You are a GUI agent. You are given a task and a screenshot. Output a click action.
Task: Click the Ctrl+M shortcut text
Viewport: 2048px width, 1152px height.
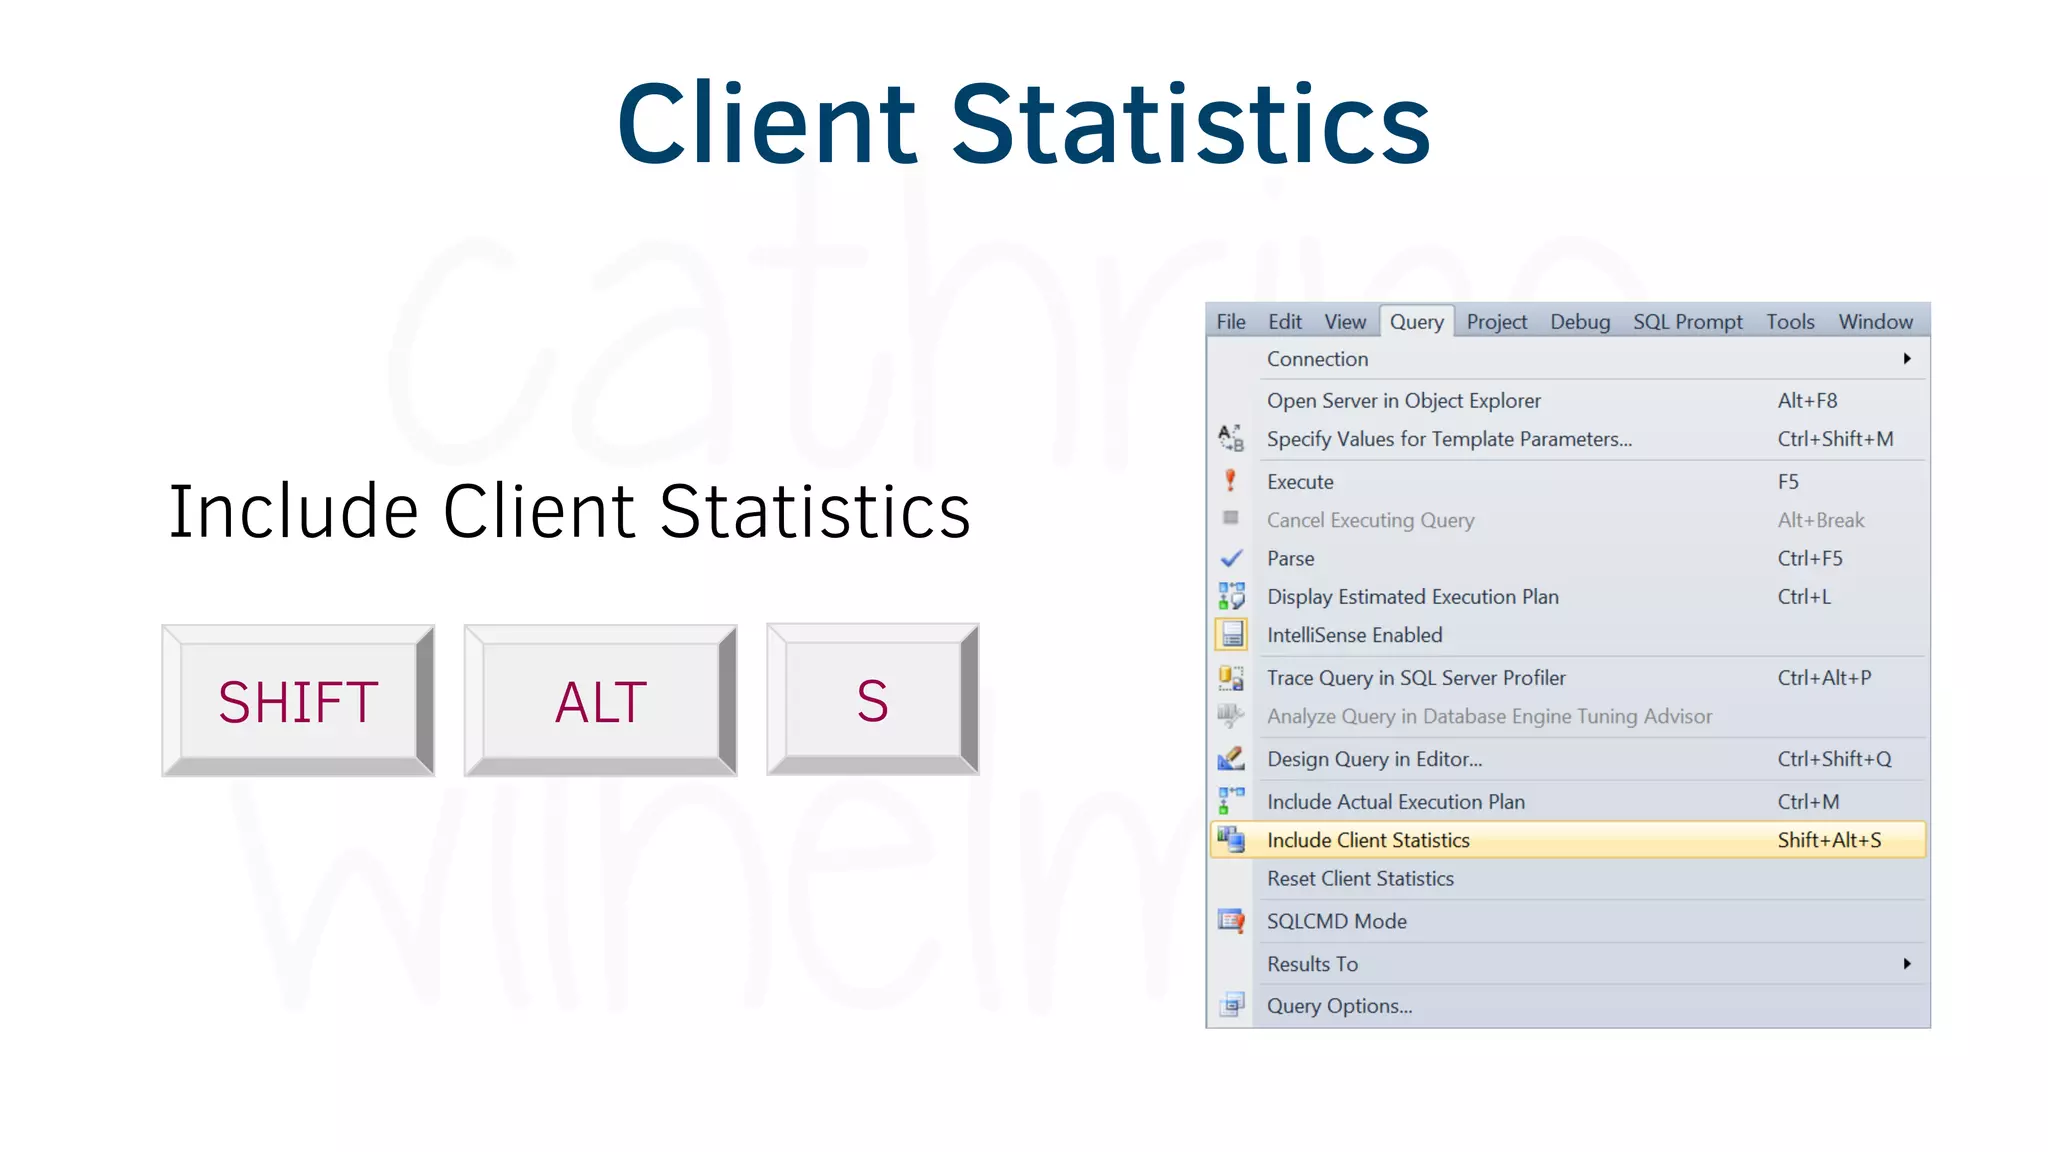click(x=1808, y=801)
